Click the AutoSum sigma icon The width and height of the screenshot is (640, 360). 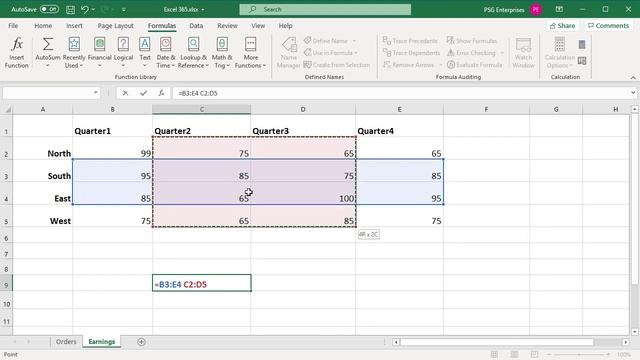pyautogui.click(x=48, y=44)
